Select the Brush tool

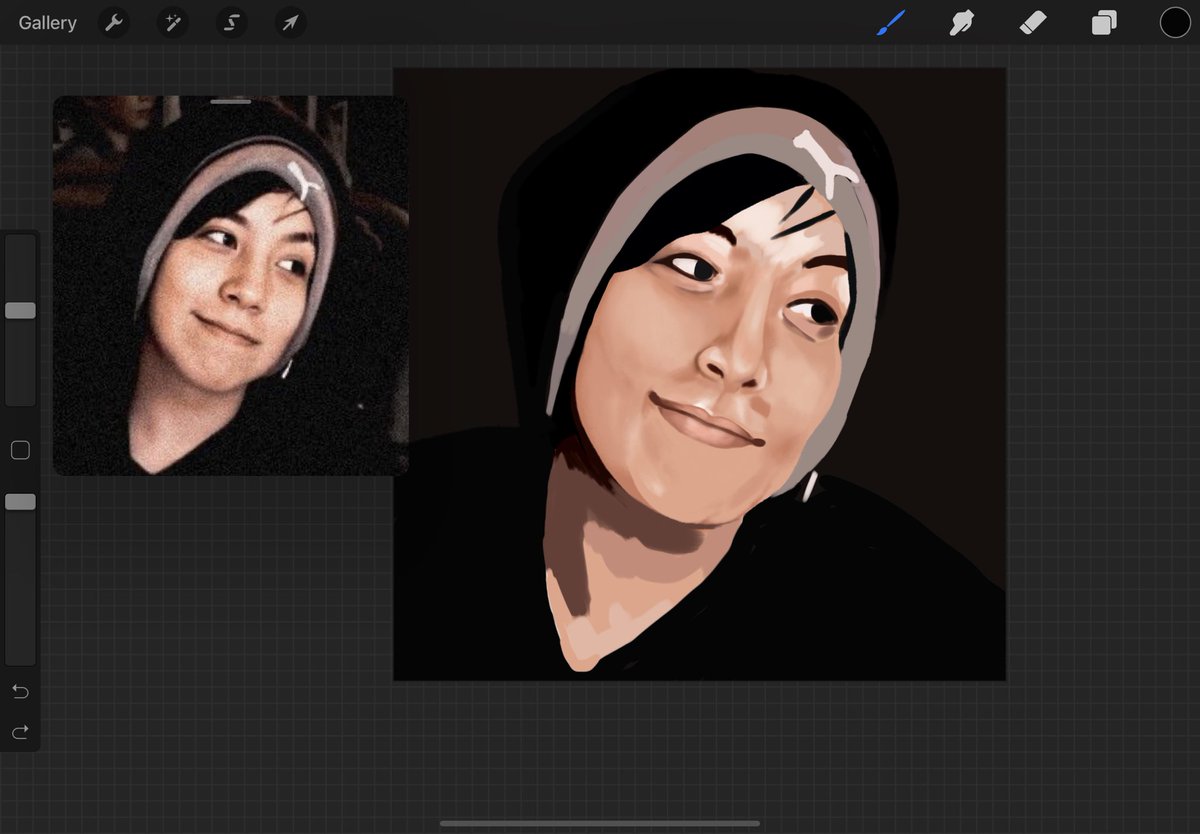(x=891, y=22)
